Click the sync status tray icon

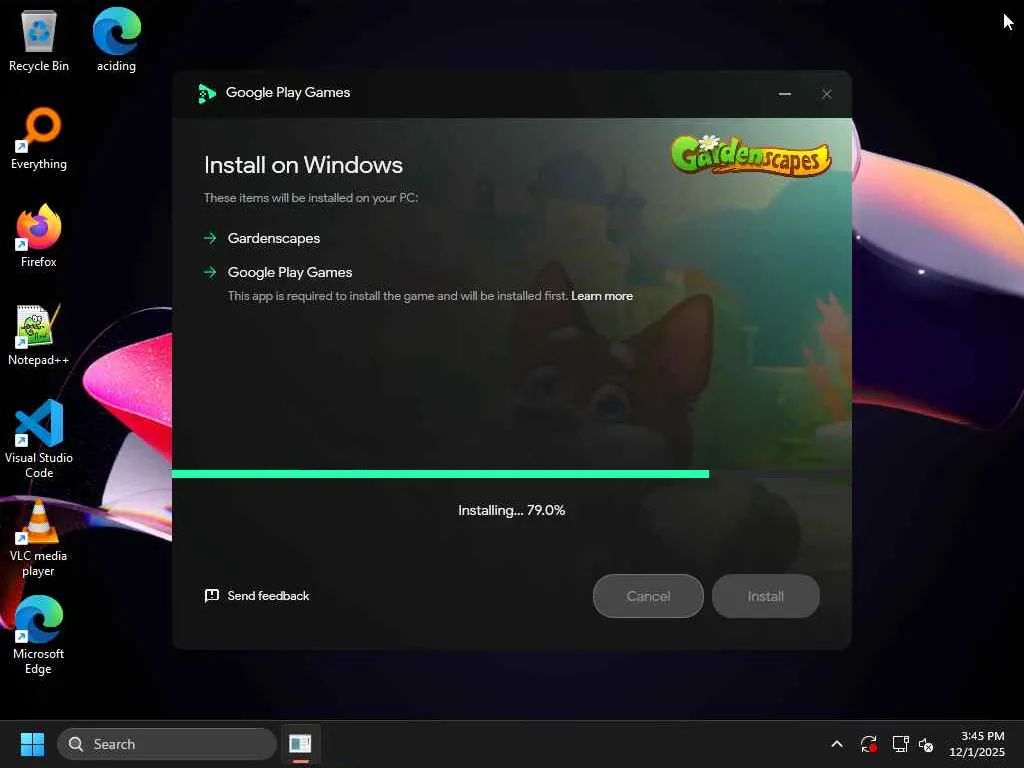point(869,744)
